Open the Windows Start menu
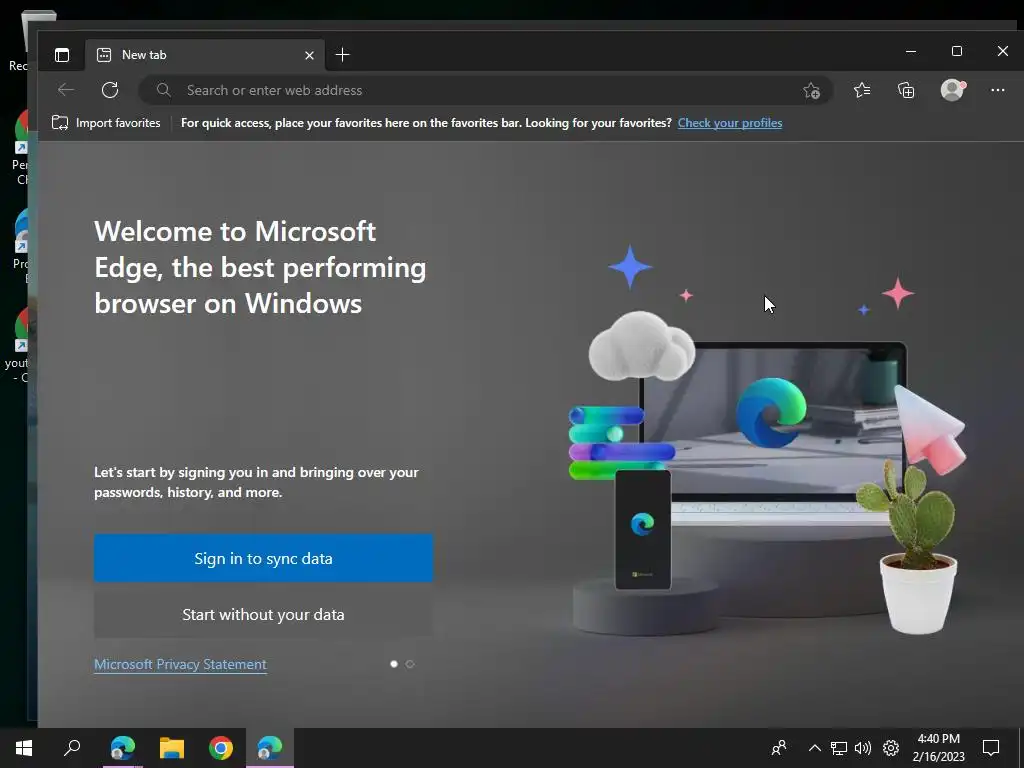 pyautogui.click(x=24, y=748)
